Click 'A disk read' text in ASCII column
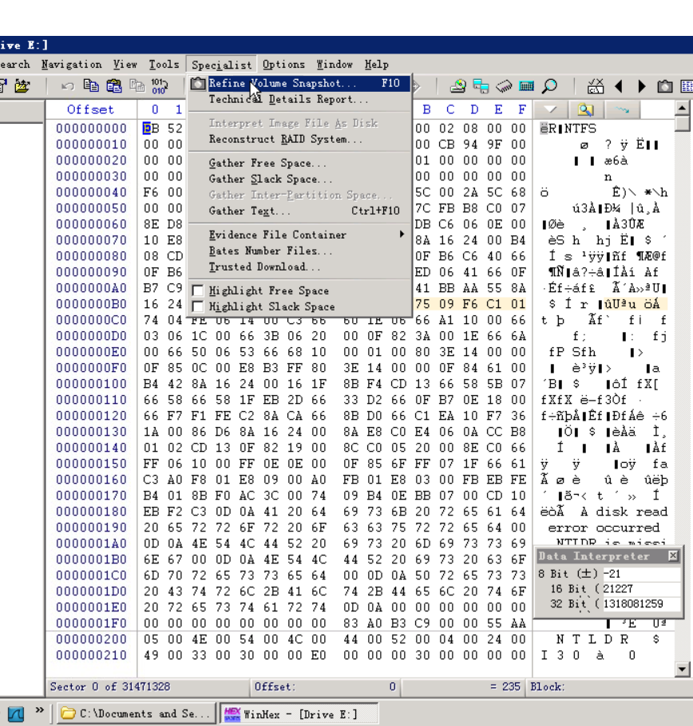Image resolution: width=693 pixels, height=726 pixels. 624,512
